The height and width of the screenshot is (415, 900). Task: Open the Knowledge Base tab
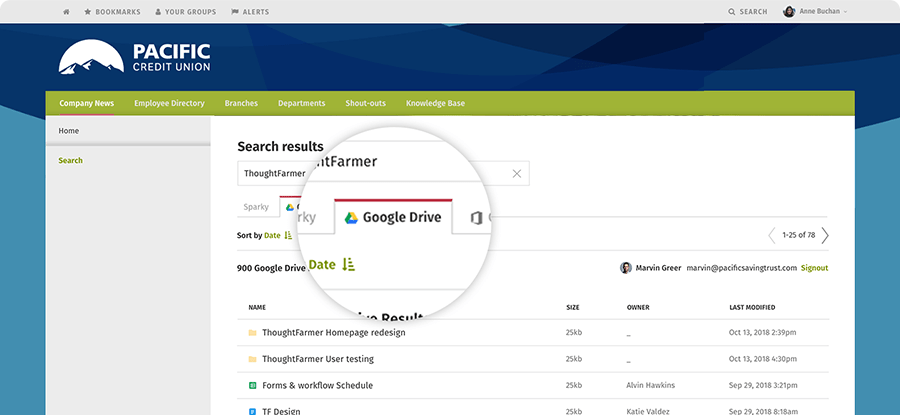point(435,103)
